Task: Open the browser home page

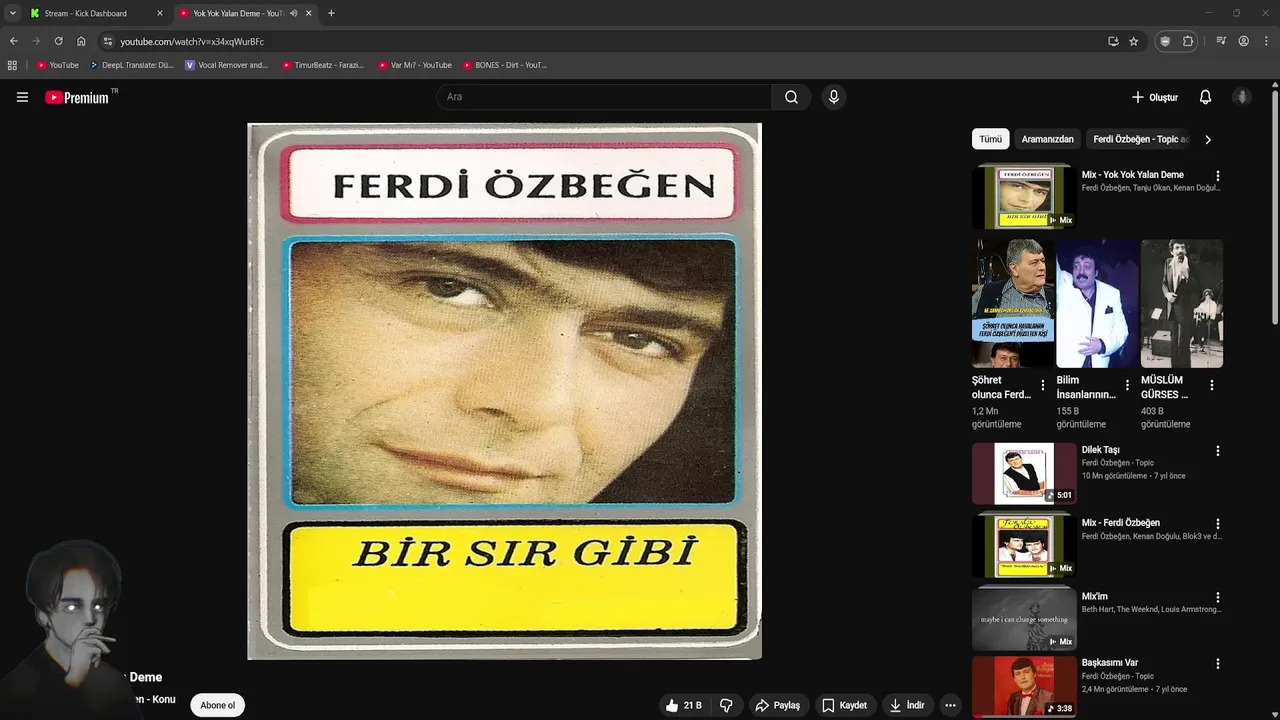Action: 81,41
